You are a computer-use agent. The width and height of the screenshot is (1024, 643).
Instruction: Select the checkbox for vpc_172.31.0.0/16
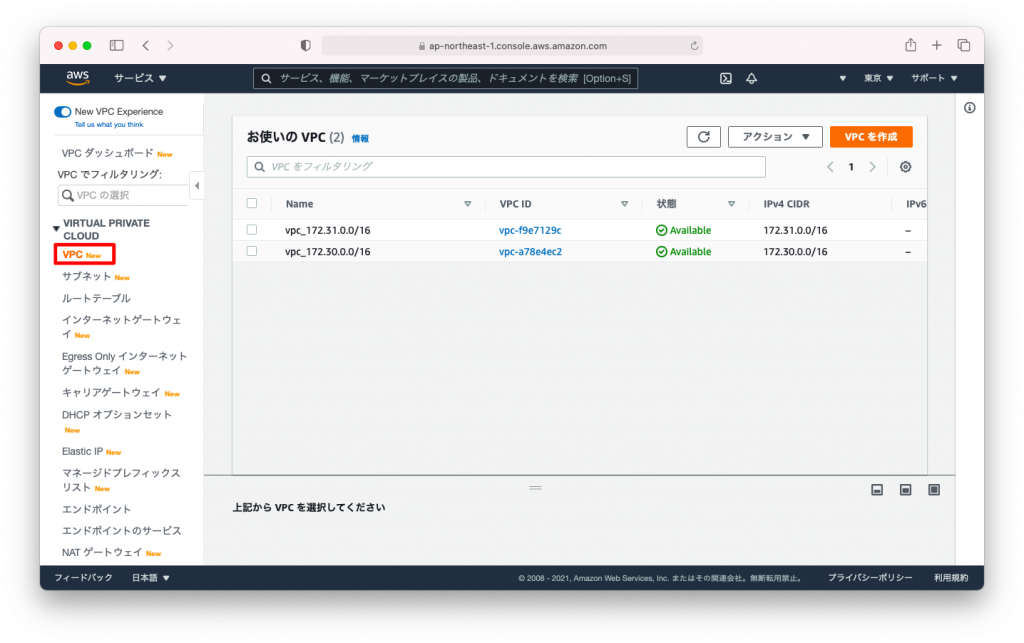pyautogui.click(x=253, y=229)
